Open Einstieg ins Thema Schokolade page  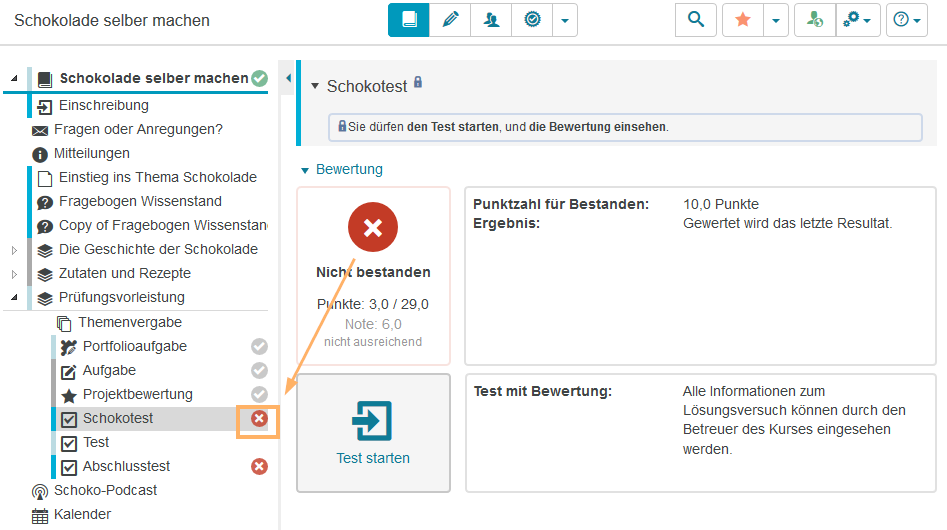pos(158,177)
